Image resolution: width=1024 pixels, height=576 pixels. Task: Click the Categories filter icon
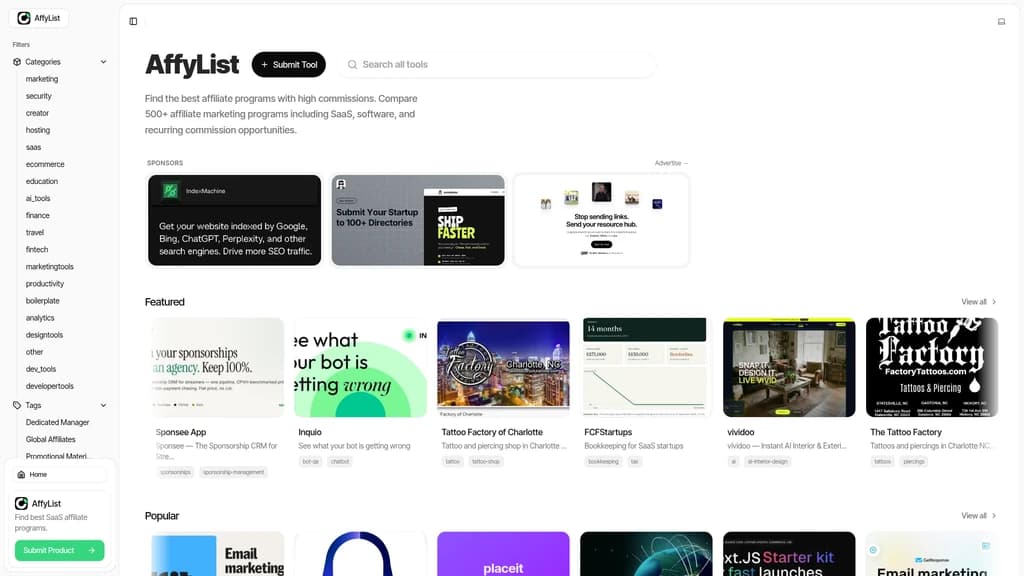coord(17,62)
